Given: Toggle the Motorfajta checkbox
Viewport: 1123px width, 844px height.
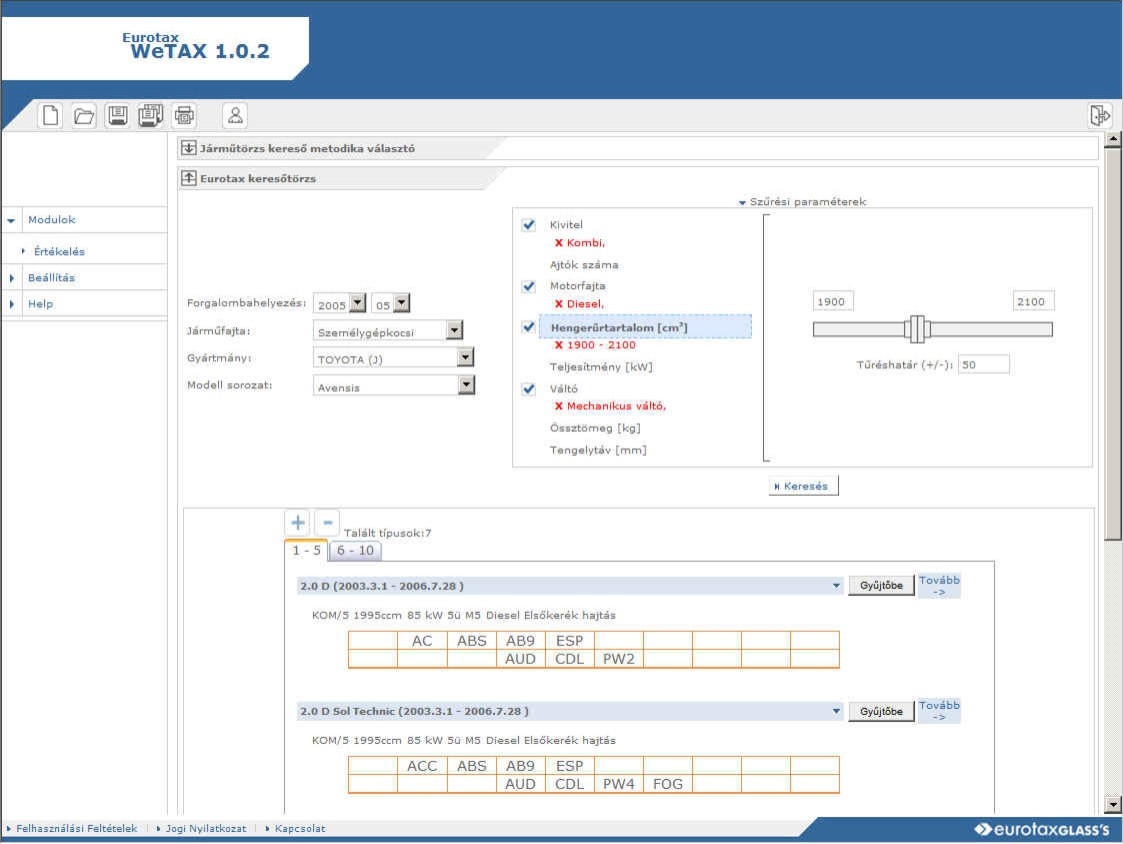Looking at the screenshot, I should [x=529, y=286].
